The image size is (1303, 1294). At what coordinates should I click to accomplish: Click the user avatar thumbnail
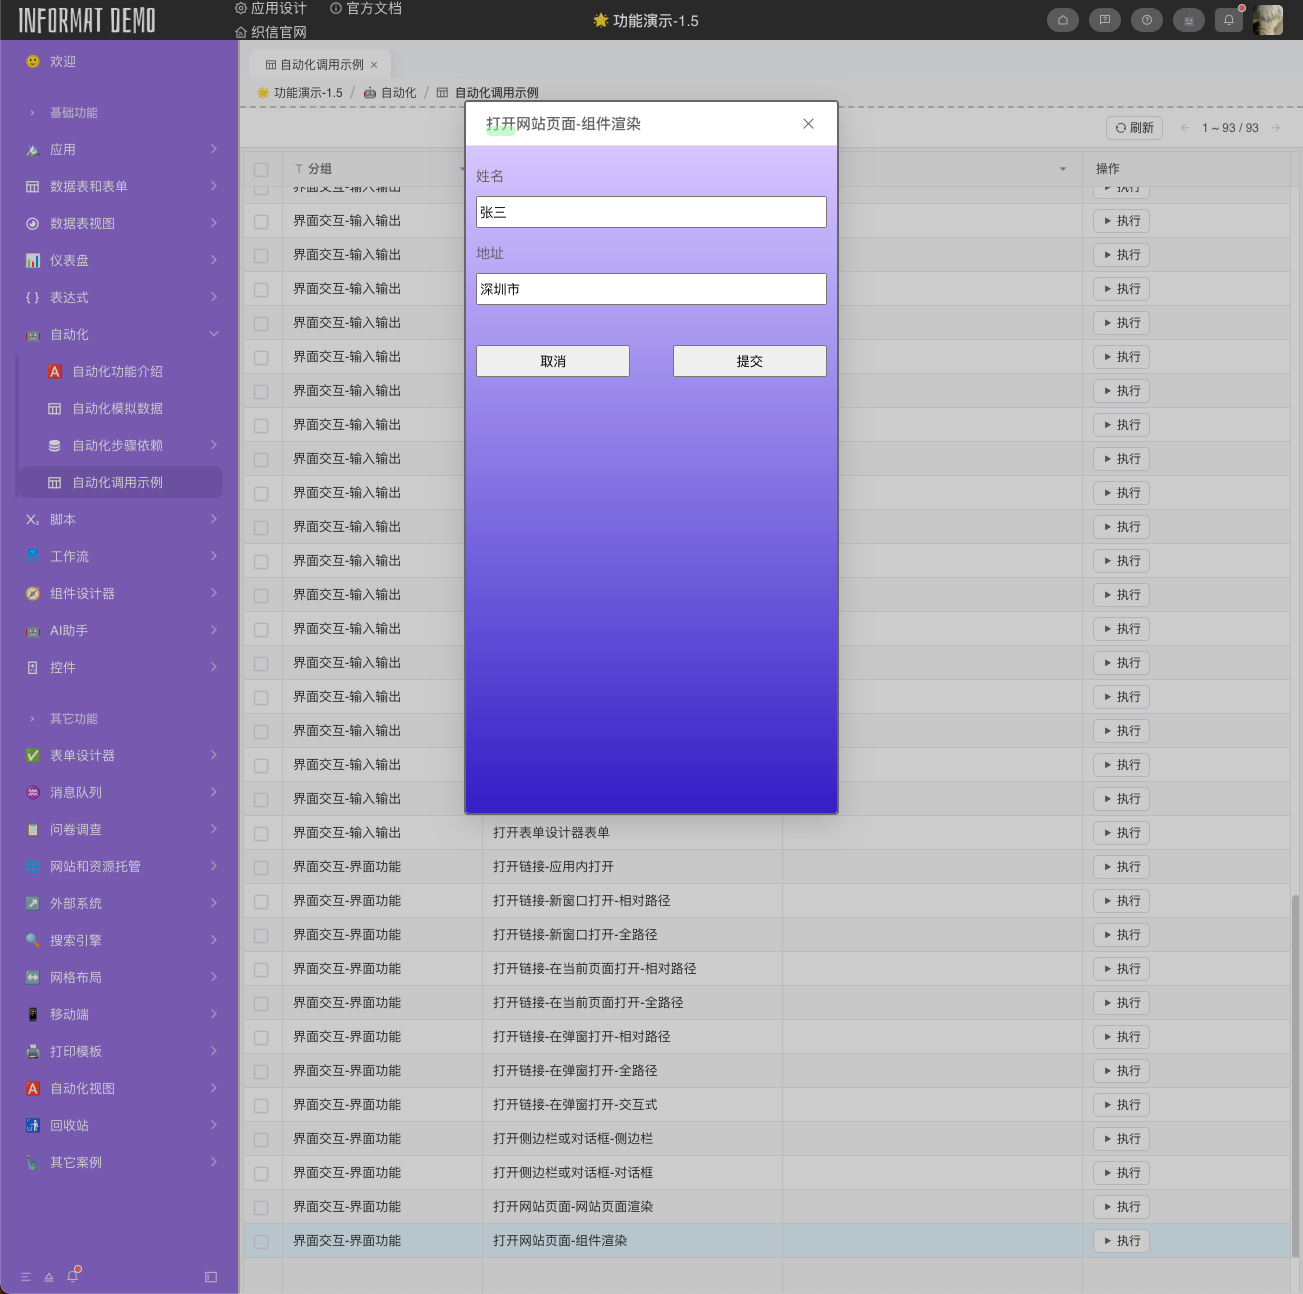point(1267,20)
